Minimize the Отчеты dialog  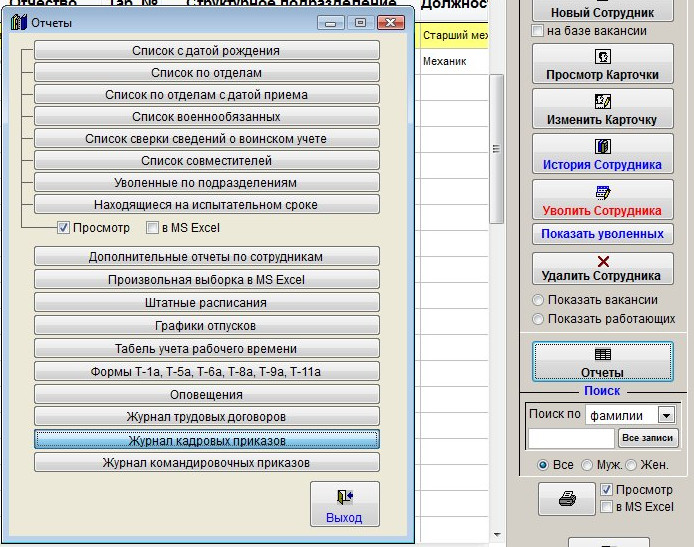tap(331, 23)
